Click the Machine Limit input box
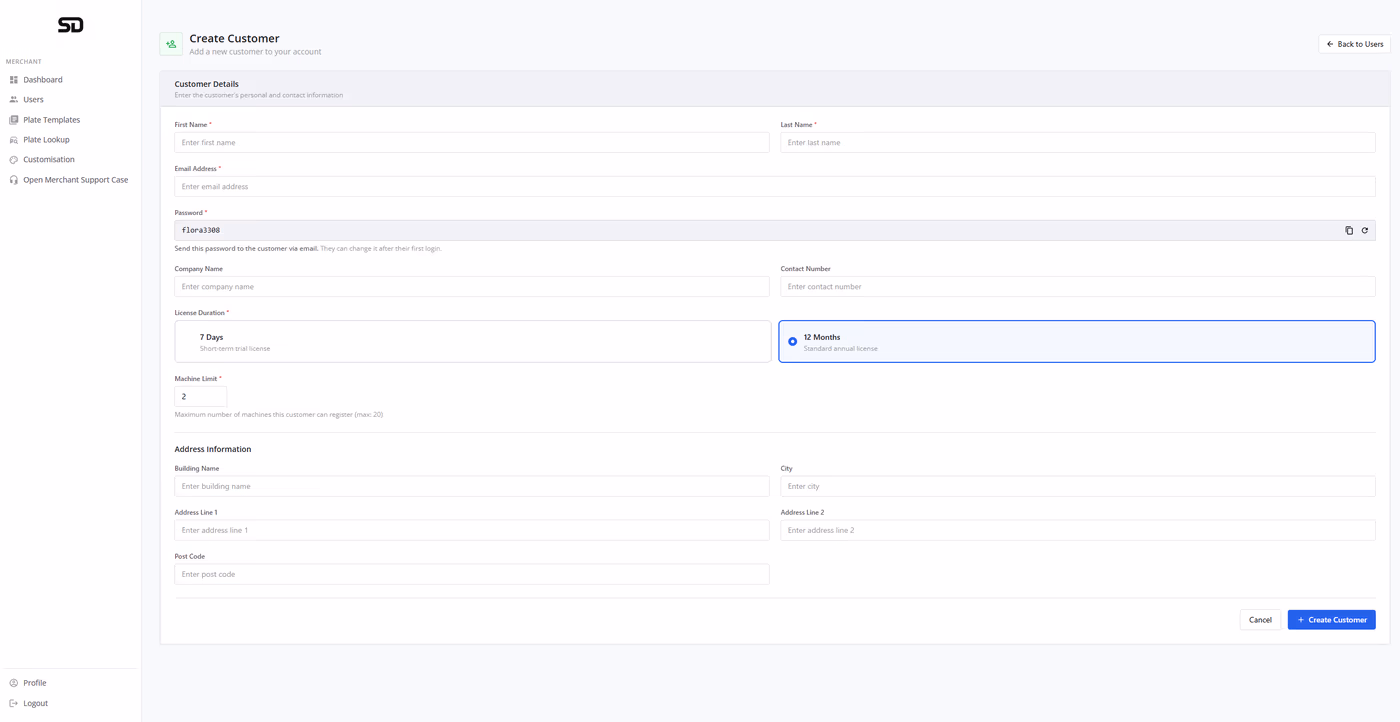Image resolution: width=1400 pixels, height=722 pixels. coord(199,396)
